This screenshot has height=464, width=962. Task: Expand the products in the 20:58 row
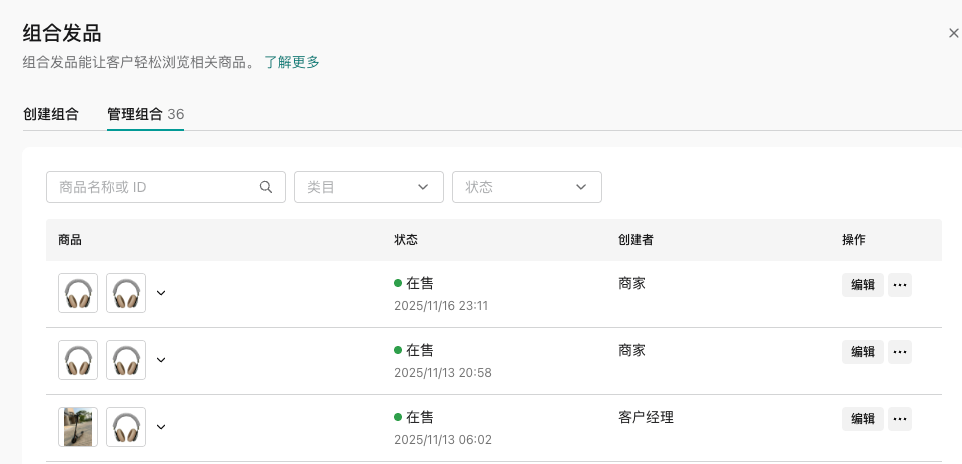pos(161,360)
